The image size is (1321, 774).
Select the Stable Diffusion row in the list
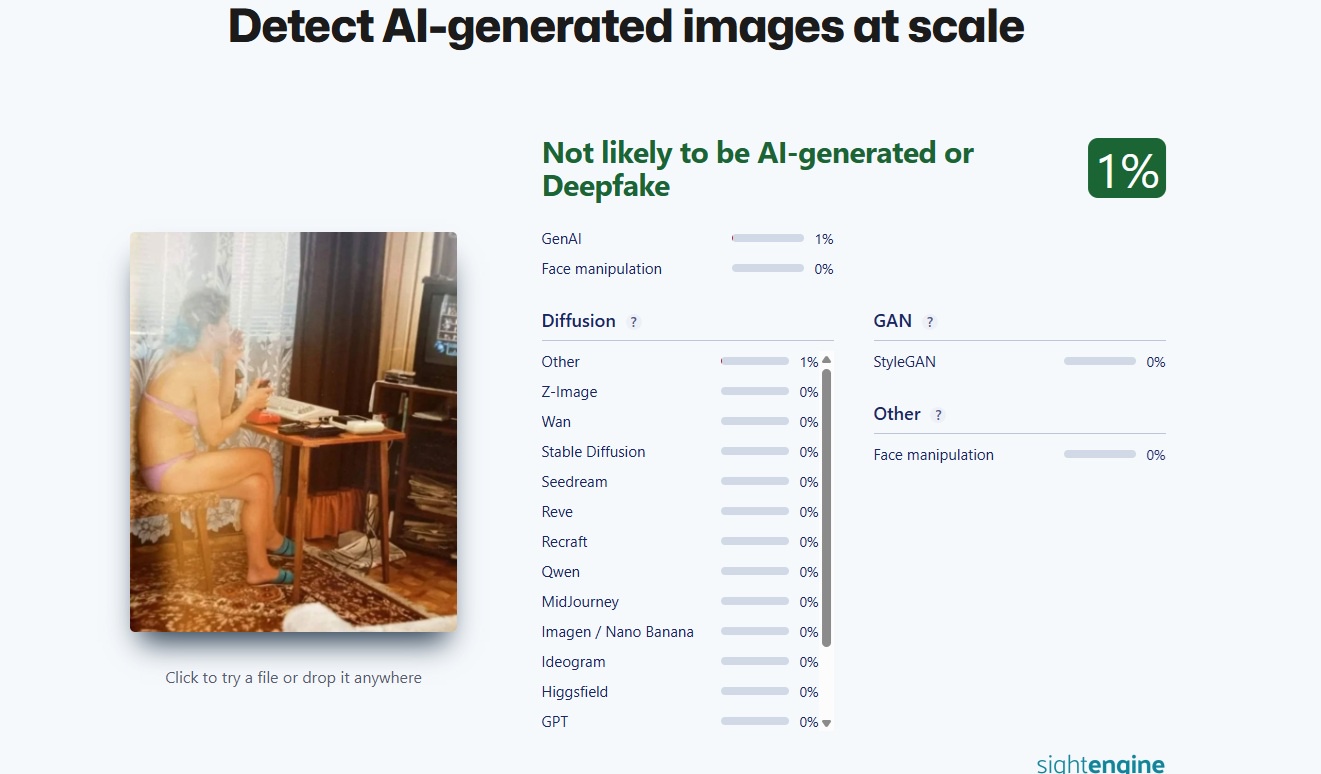click(x=593, y=452)
